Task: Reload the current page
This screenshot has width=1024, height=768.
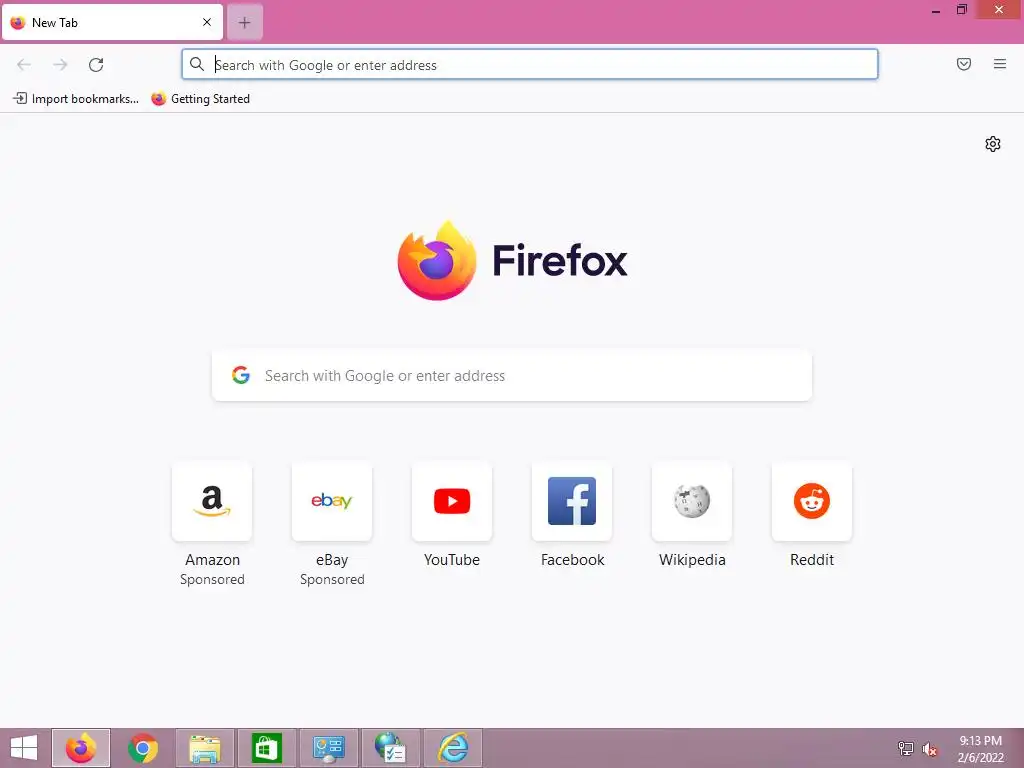Action: pyautogui.click(x=96, y=64)
